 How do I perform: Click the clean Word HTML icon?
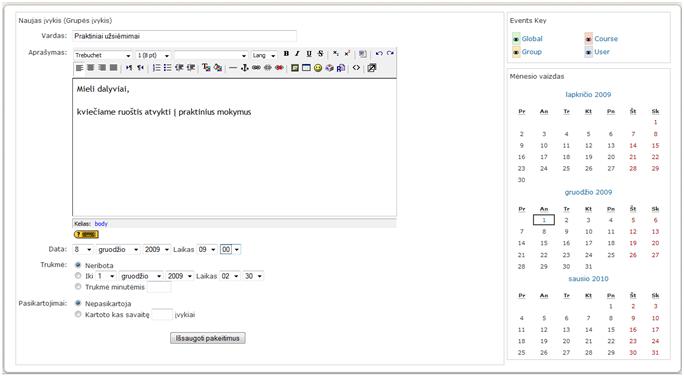[x=363, y=54]
